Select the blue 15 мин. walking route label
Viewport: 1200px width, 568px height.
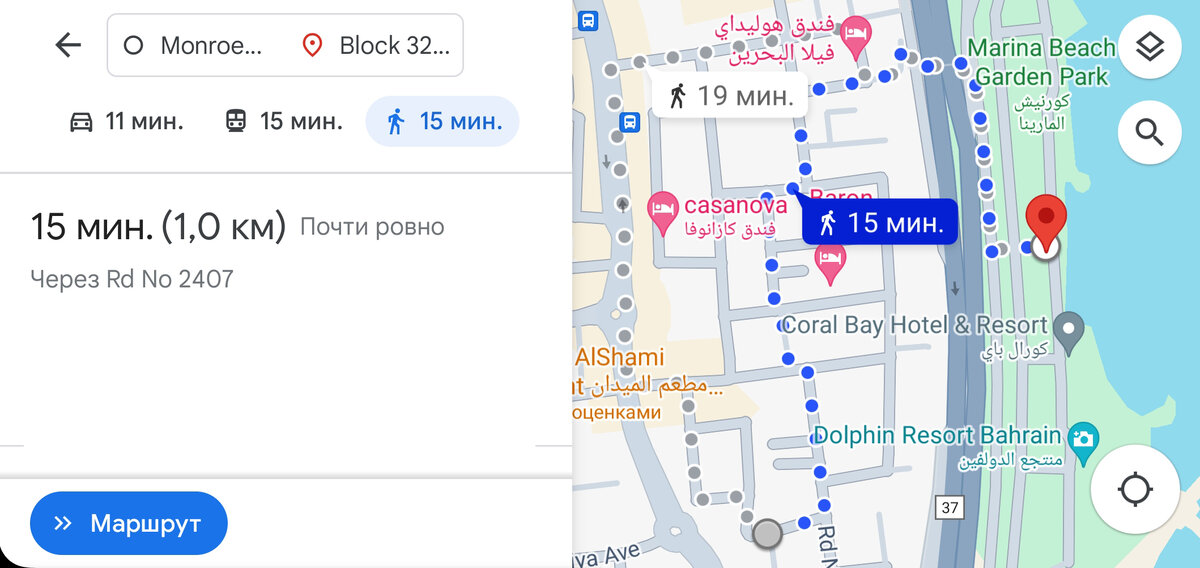880,222
